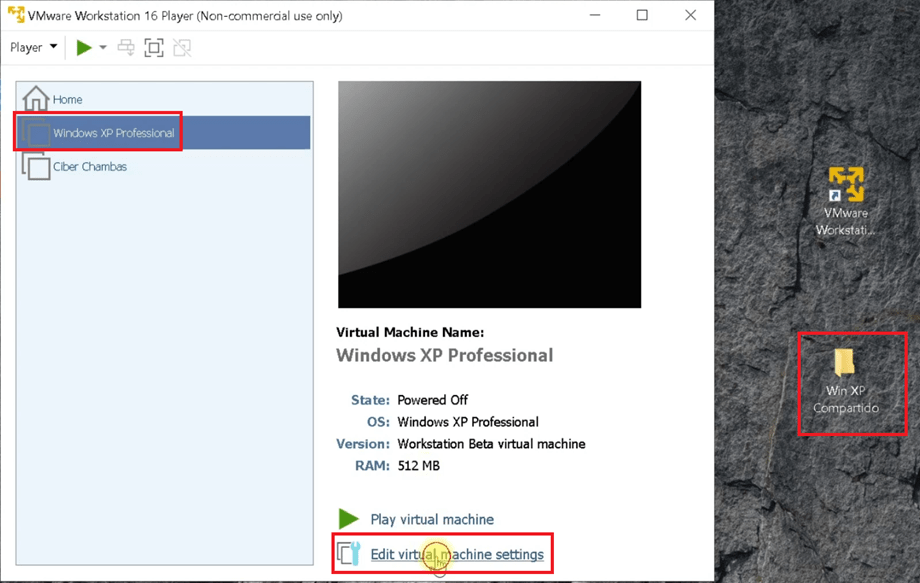Select Ciber Chambas virtual machine
Screen dimensions: 920x583
pyautogui.click(x=164, y=167)
